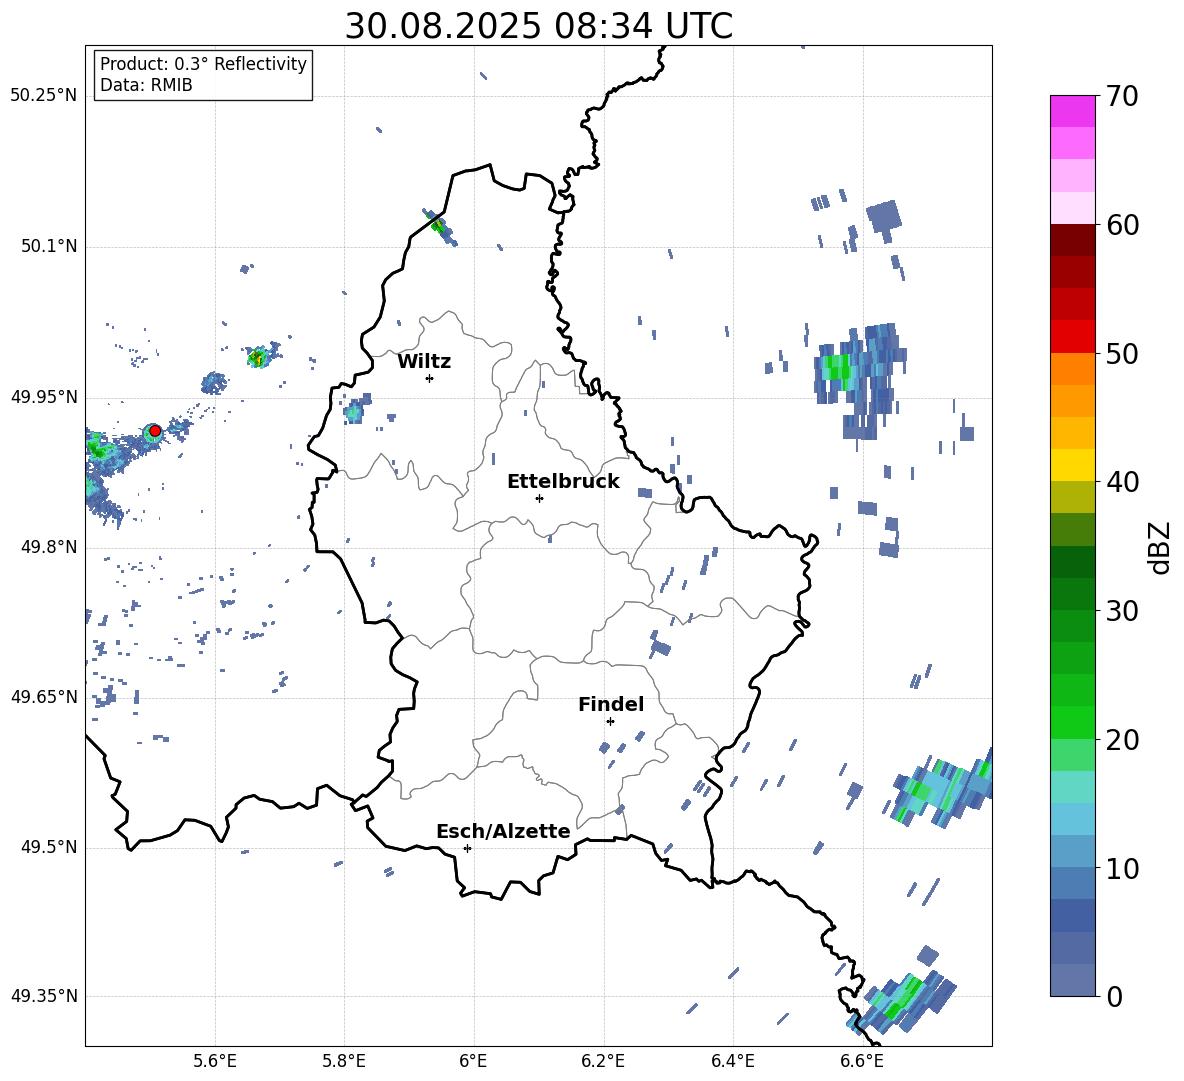The image size is (1184, 1081).
Task: Click the 49.35°N latitude label
Action: coord(44,996)
